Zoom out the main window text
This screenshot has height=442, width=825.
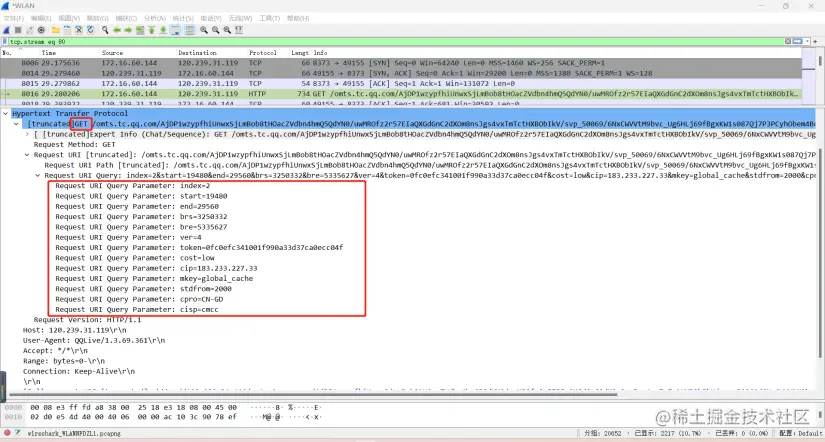pyautogui.click(x=215, y=30)
